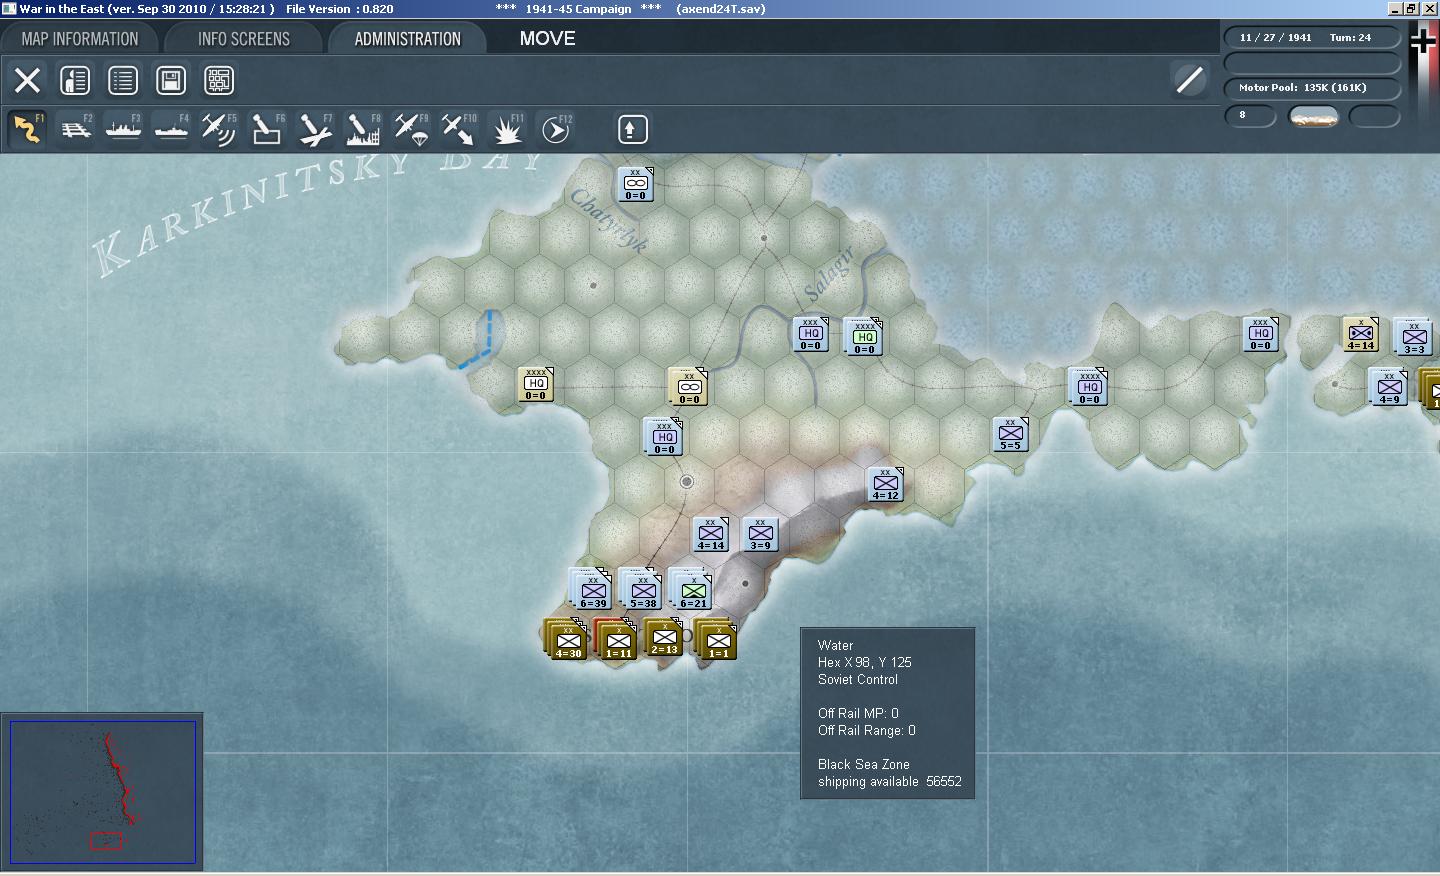Choose the F7 bomb airfield icon
The height and width of the screenshot is (876, 1440).
point(315,129)
